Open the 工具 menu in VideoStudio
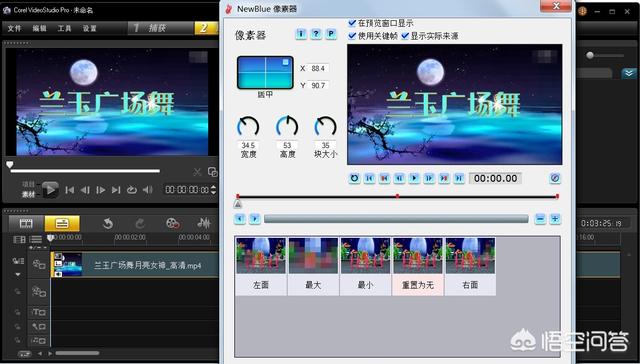Image resolution: width=640 pixels, height=364 pixels. click(x=64, y=28)
